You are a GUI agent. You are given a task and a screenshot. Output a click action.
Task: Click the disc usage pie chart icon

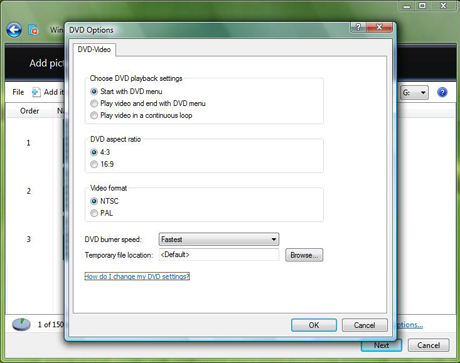click(x=21, y=324)
